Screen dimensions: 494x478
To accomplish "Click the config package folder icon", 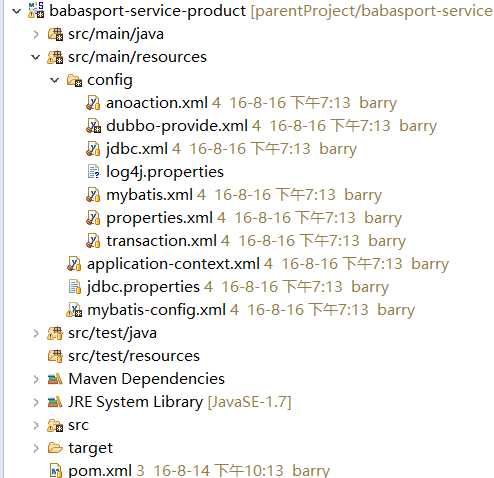I will pyautogui.click(x=74, y=80).
